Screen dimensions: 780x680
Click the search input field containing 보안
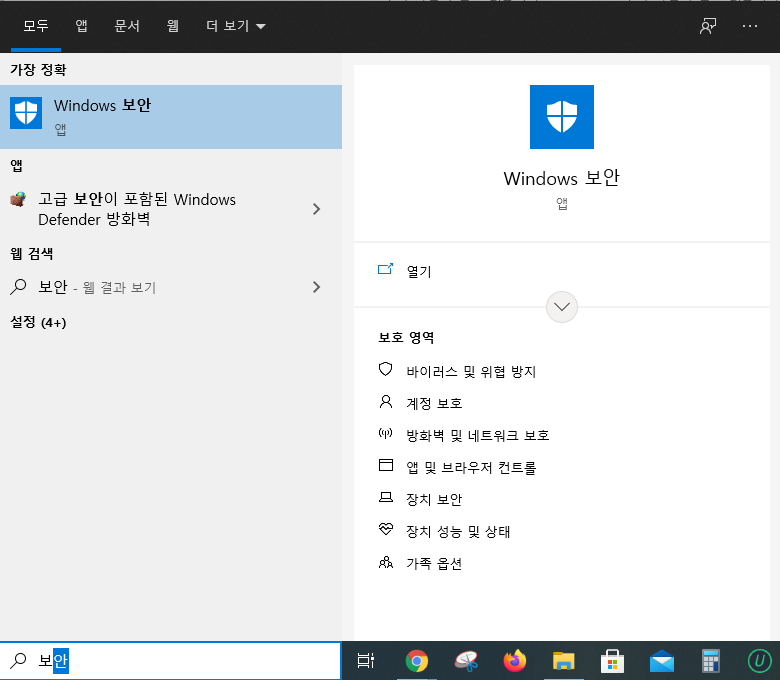[x=171, y=661]
